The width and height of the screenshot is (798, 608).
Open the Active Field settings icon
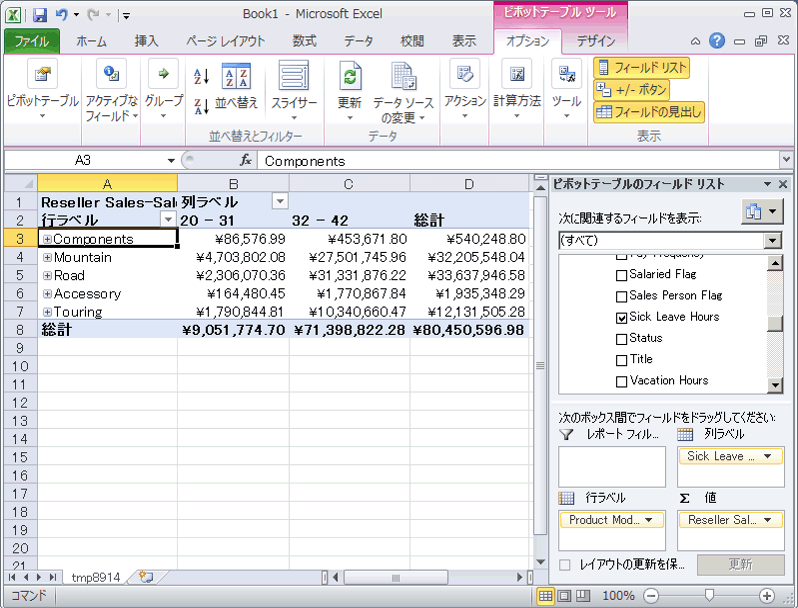tap(111, 75)
